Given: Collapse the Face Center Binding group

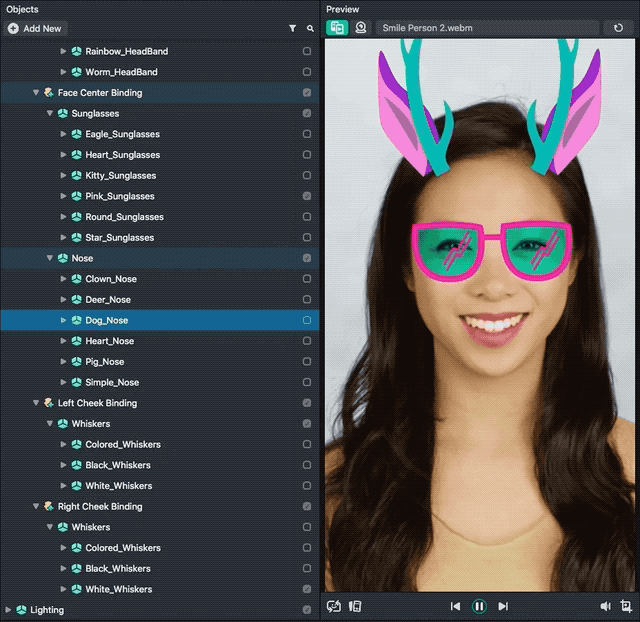Looking at the screenshot, I should click(x=36, y=93).
